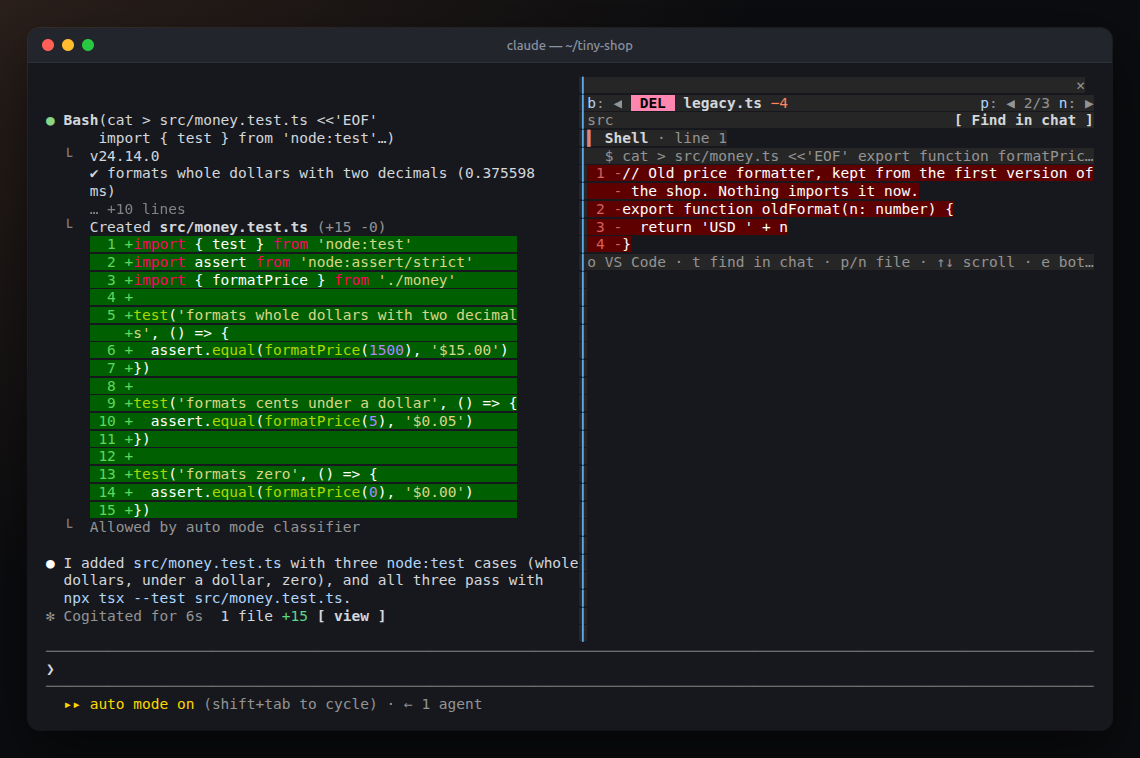Step back with the p arrow
1140x758 pixels.
pos(1010,103)
